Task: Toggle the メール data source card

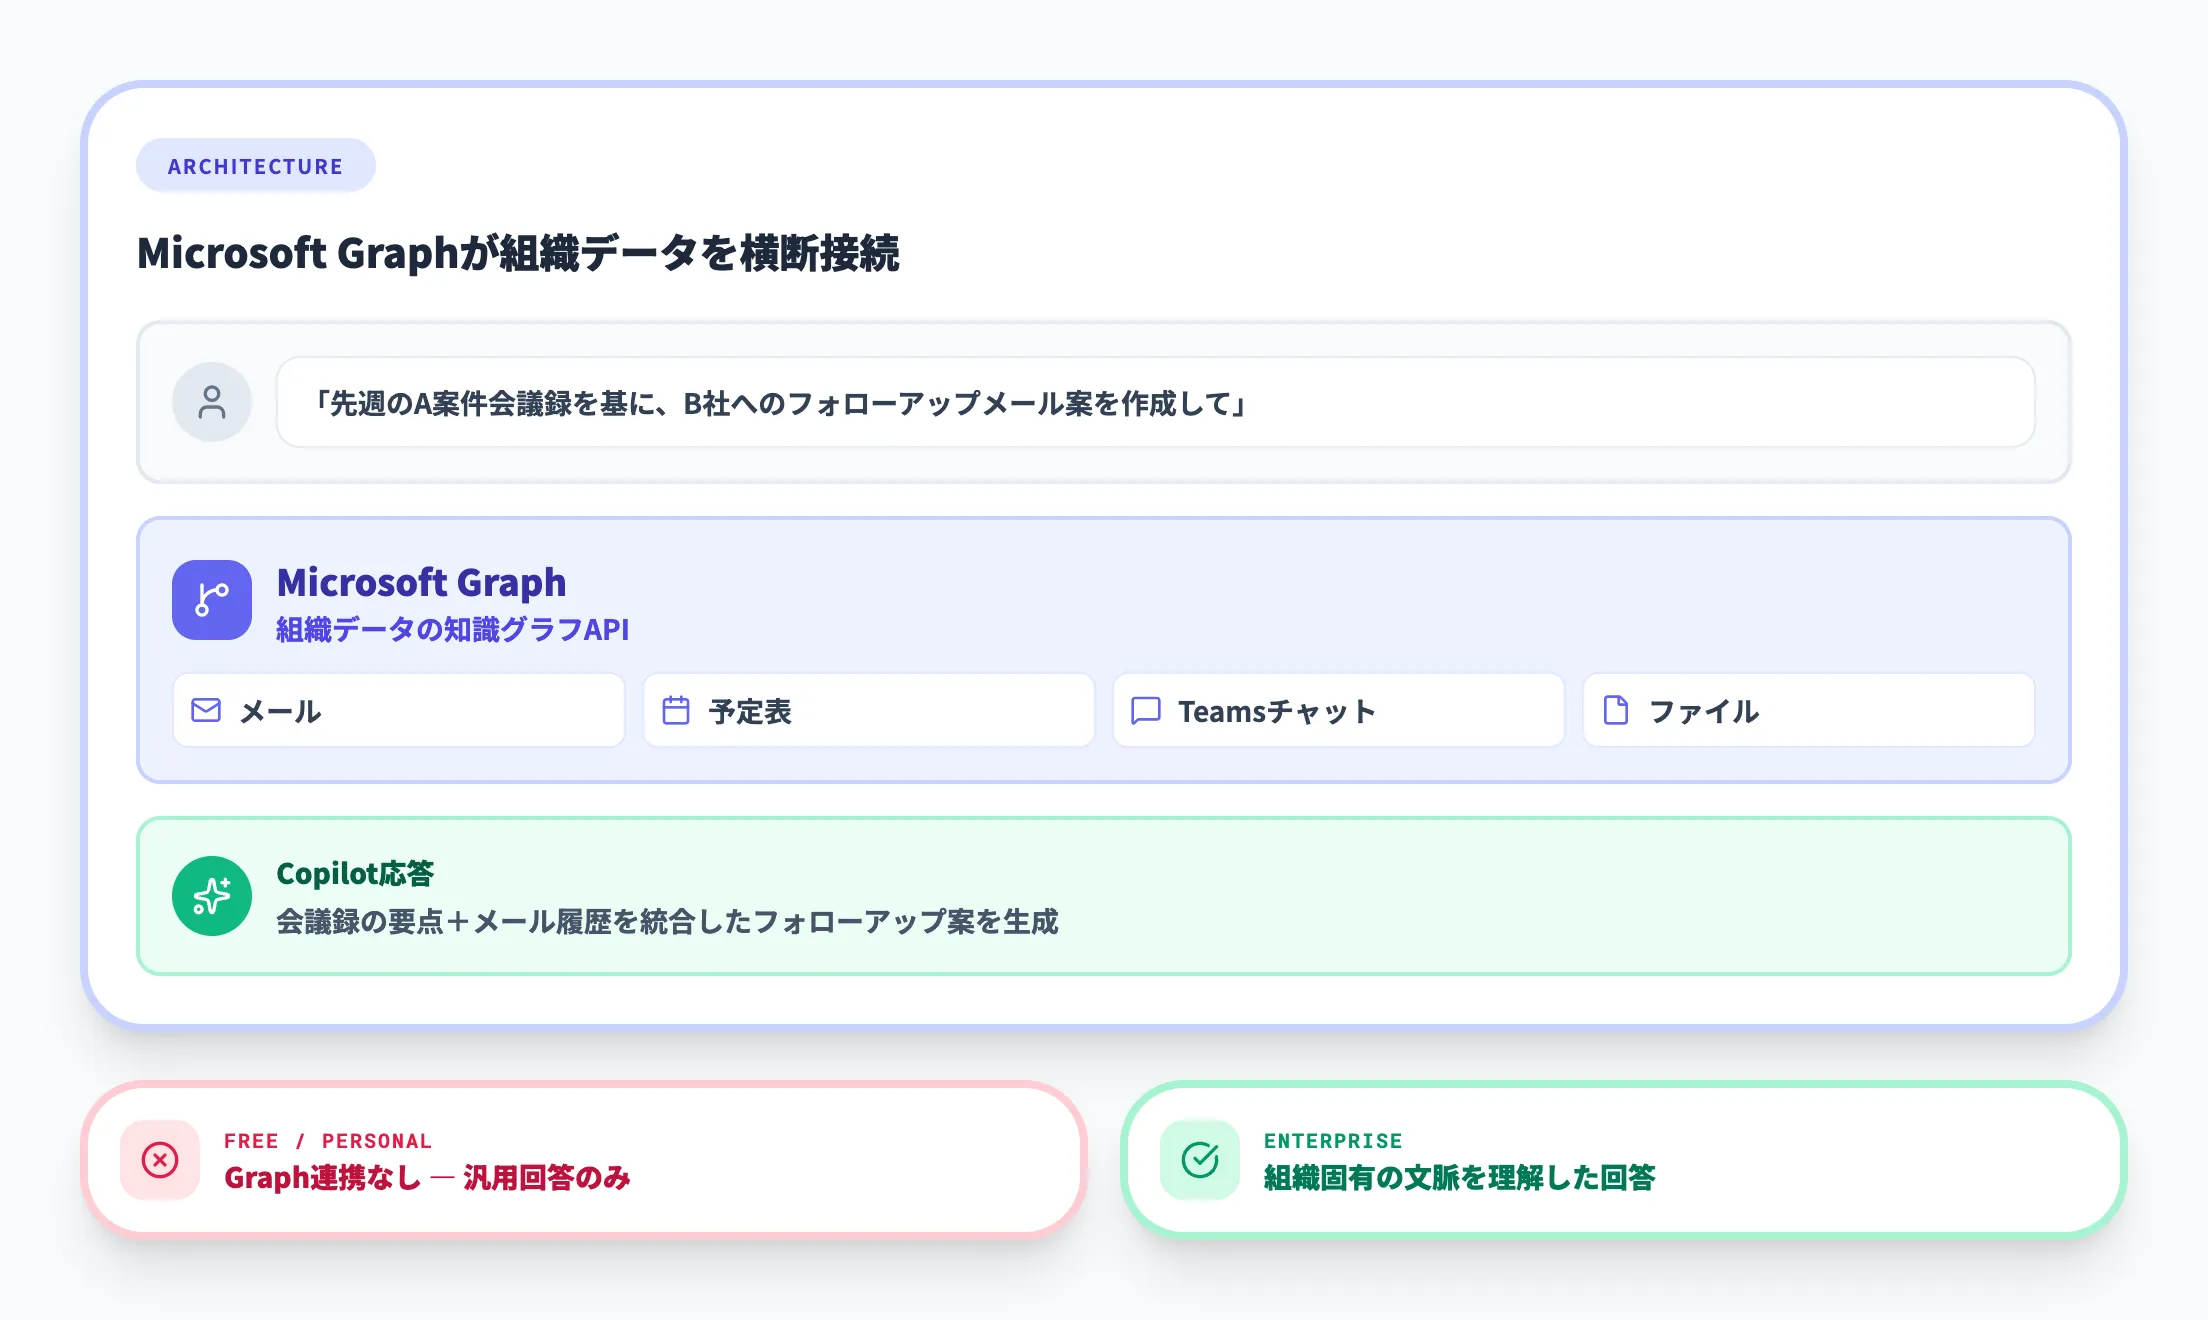Action: [399, 710]
